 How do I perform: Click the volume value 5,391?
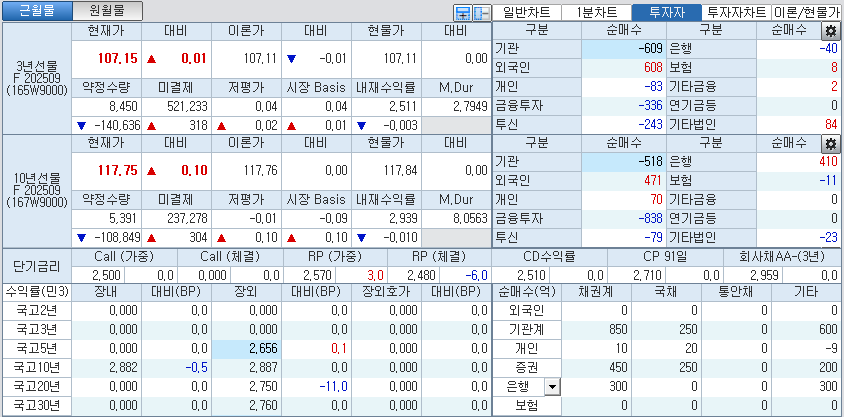123,218
